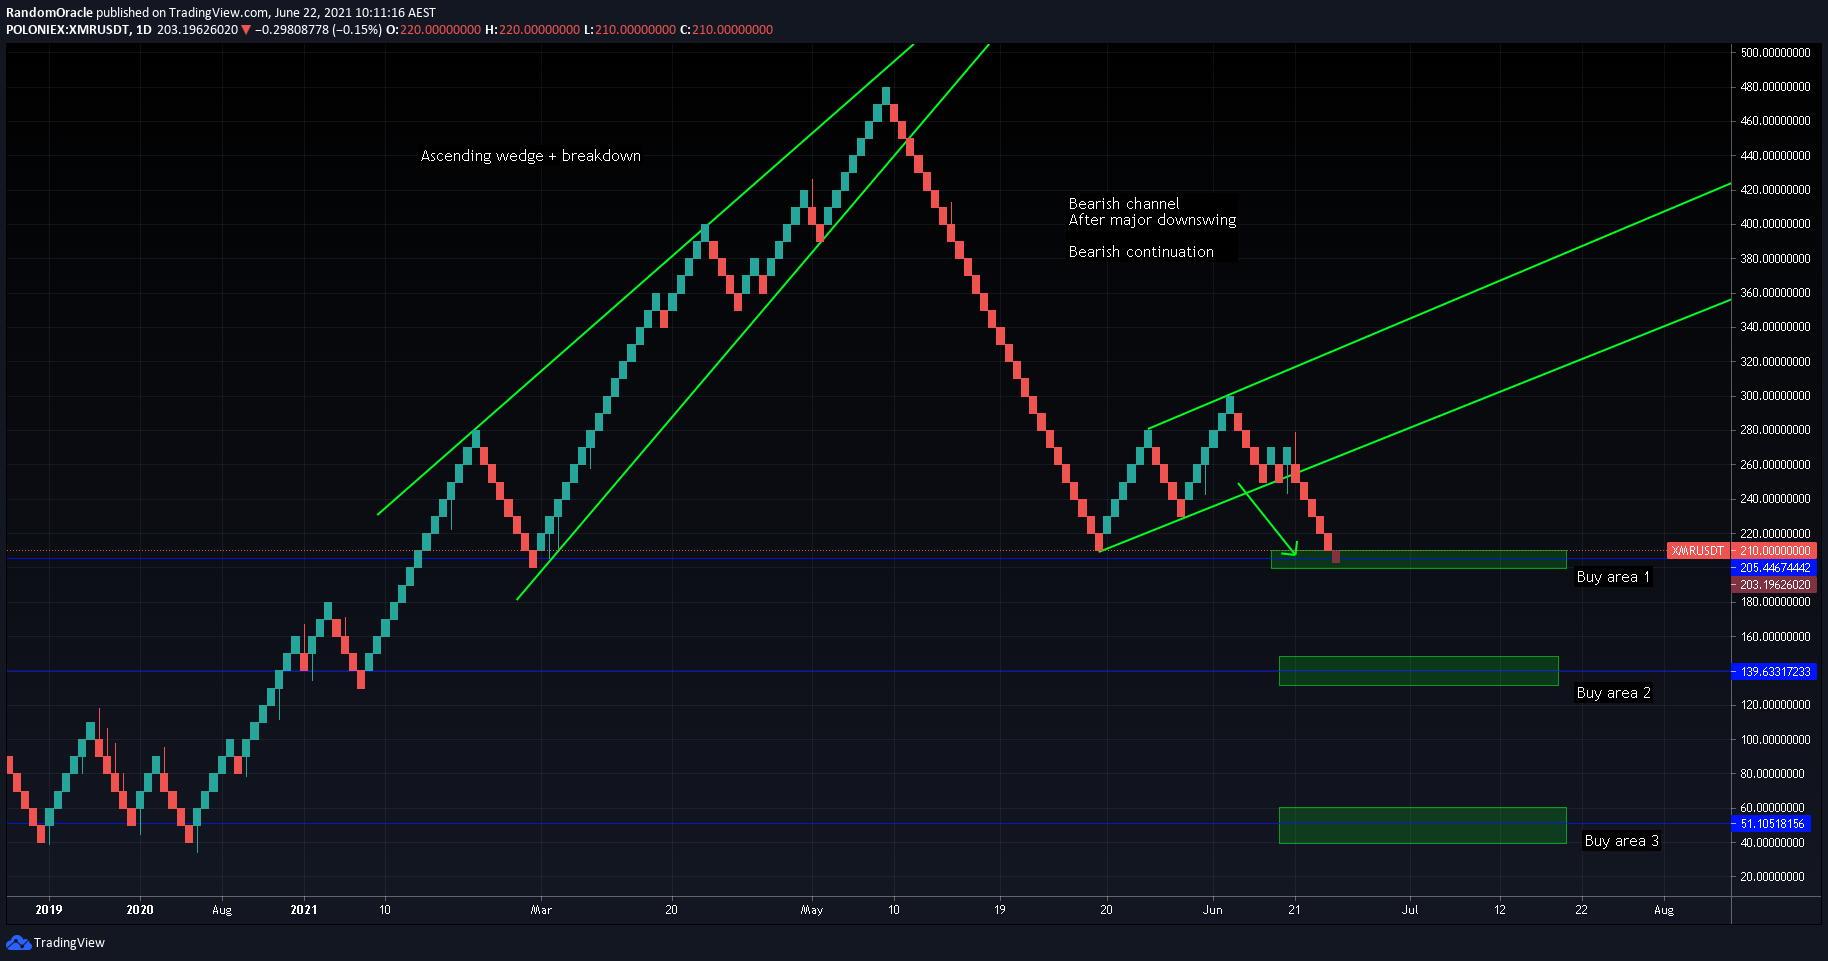Click the green arrow pointing to Buy area 1
This screenshot has height=961, width=1828.
1268,520
